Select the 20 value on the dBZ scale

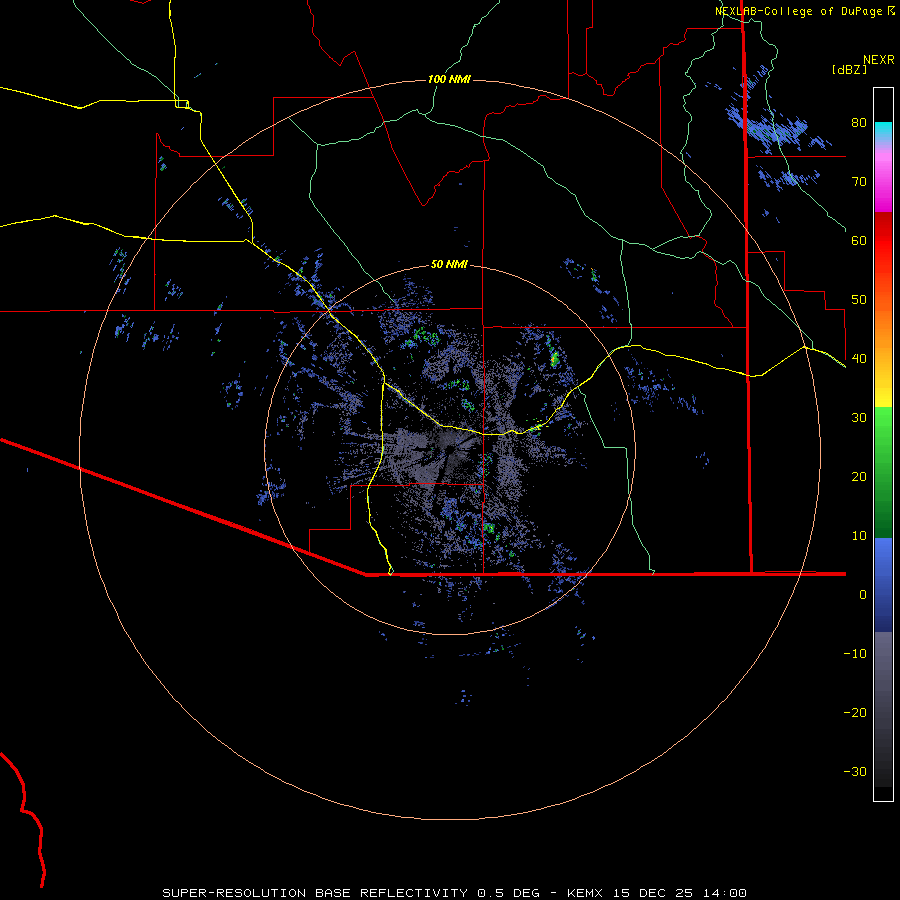pyautogui.click(x=859, y=476)
